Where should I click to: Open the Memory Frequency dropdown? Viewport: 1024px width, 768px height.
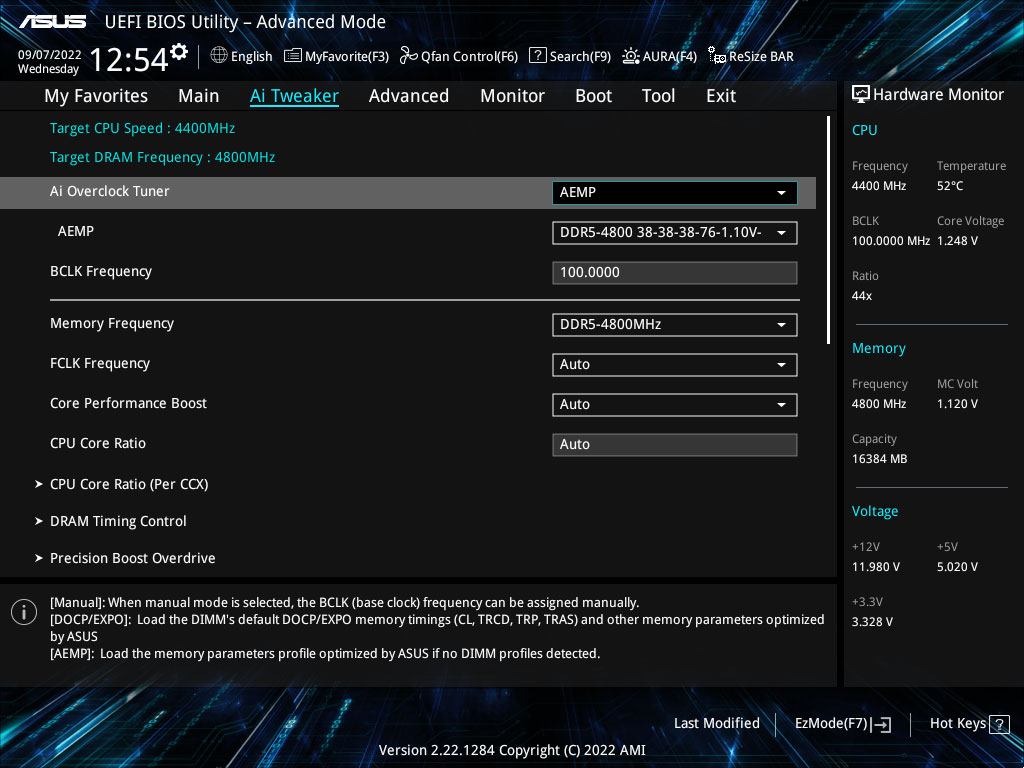point(674,324)
